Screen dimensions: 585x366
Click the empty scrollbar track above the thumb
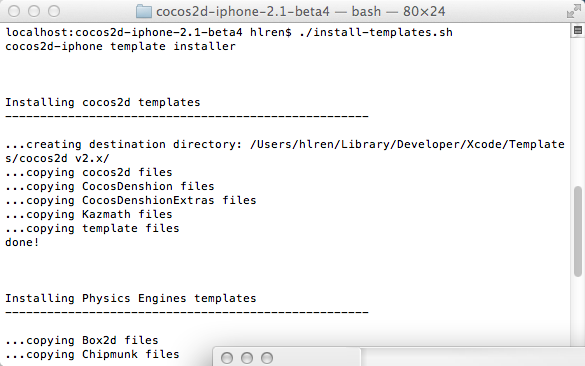[x=578, y=112]
